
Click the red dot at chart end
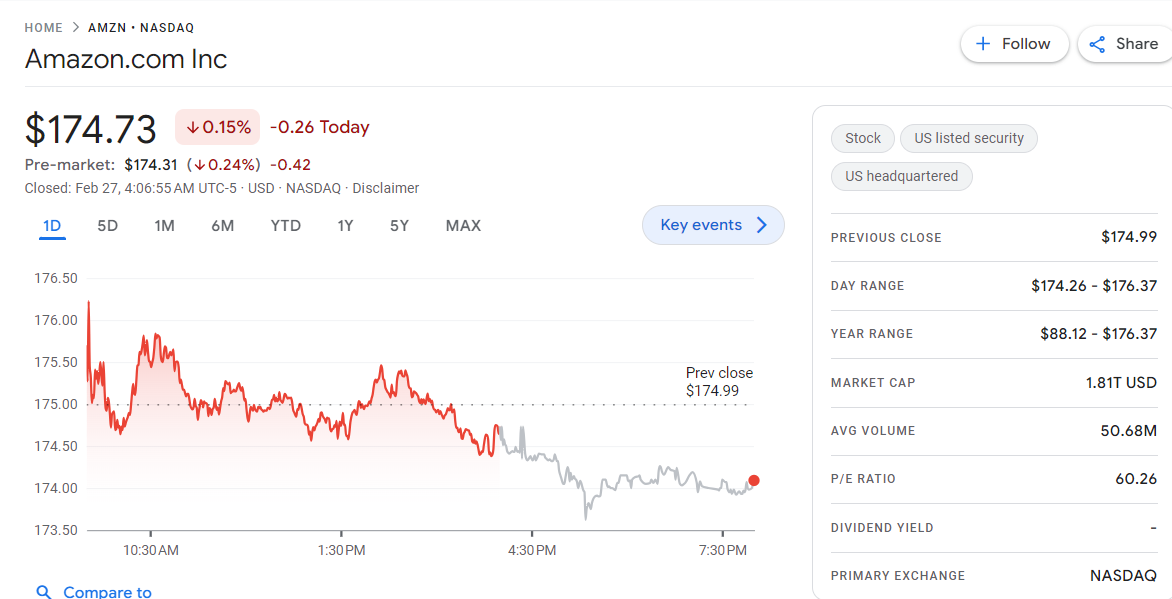pyautogui.click(x=753, y=481)
